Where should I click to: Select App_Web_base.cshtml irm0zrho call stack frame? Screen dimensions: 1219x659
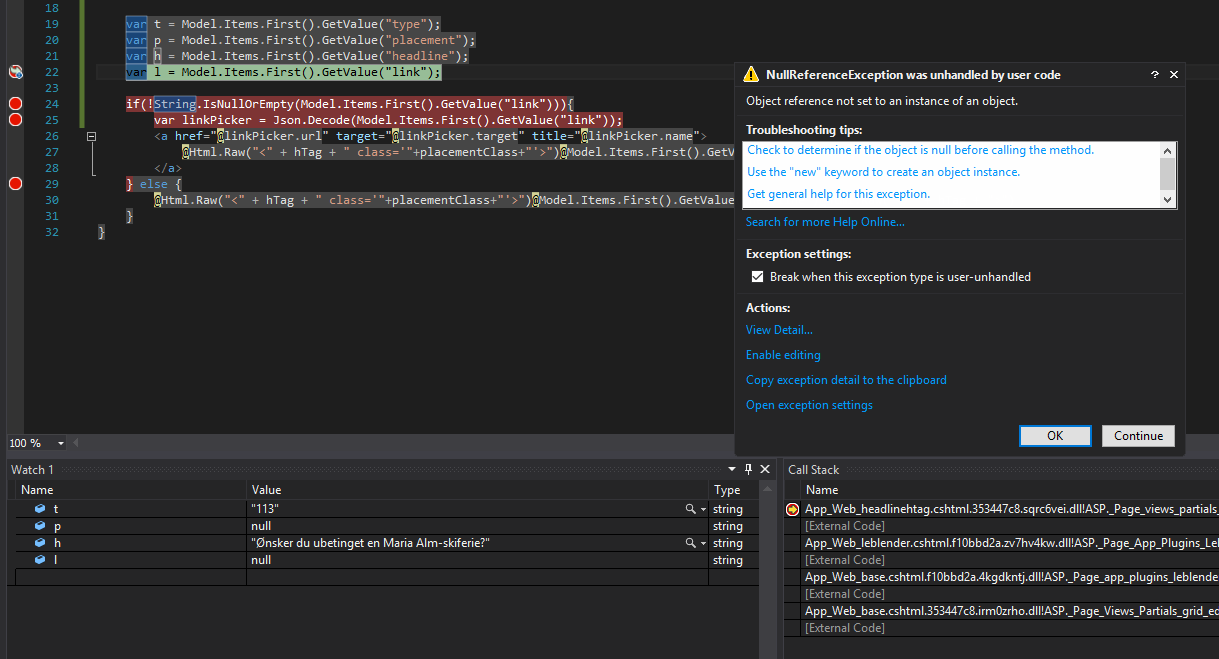pyautogui.click(x=1011, y=611)
